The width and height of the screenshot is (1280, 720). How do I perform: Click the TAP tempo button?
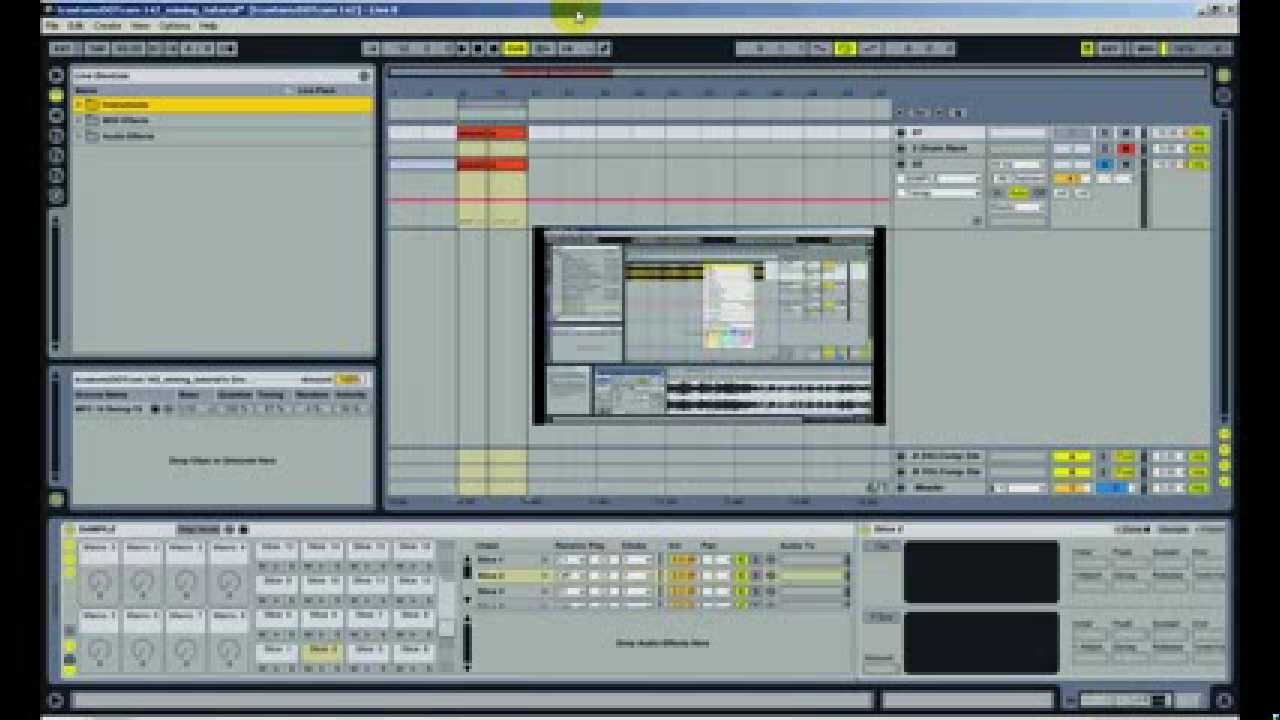click(x=97, y=48)
